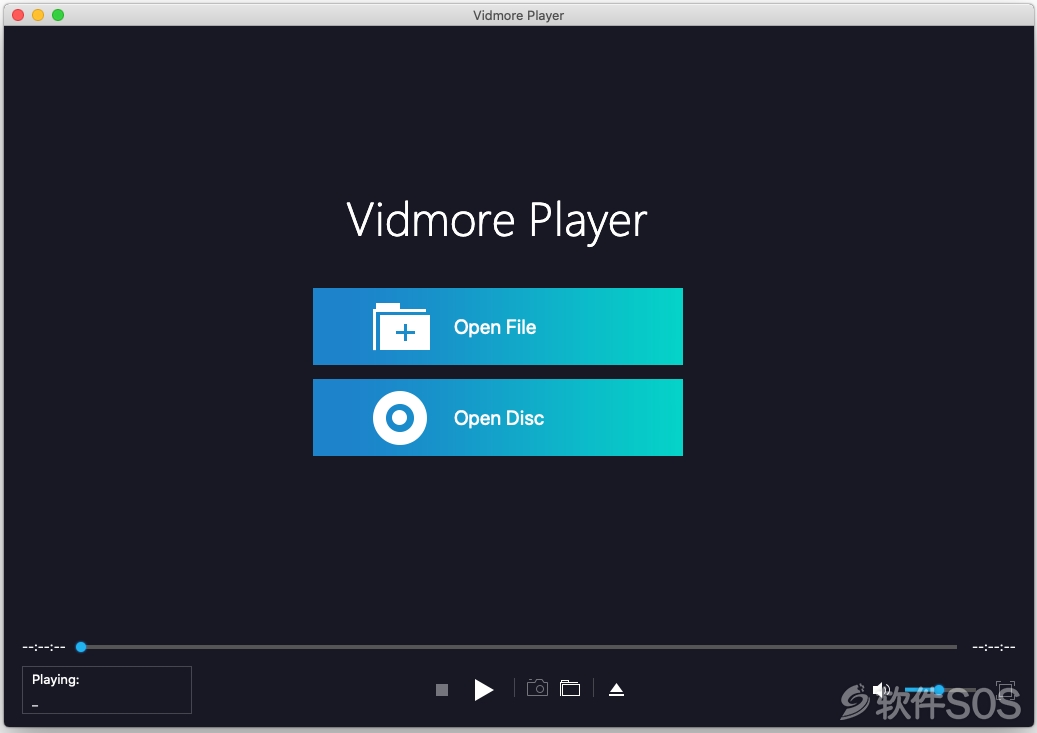This screenshot has height=733, width=1037.
Task: Mute audio with the speaker icon
Action: [x=881, y=690]
